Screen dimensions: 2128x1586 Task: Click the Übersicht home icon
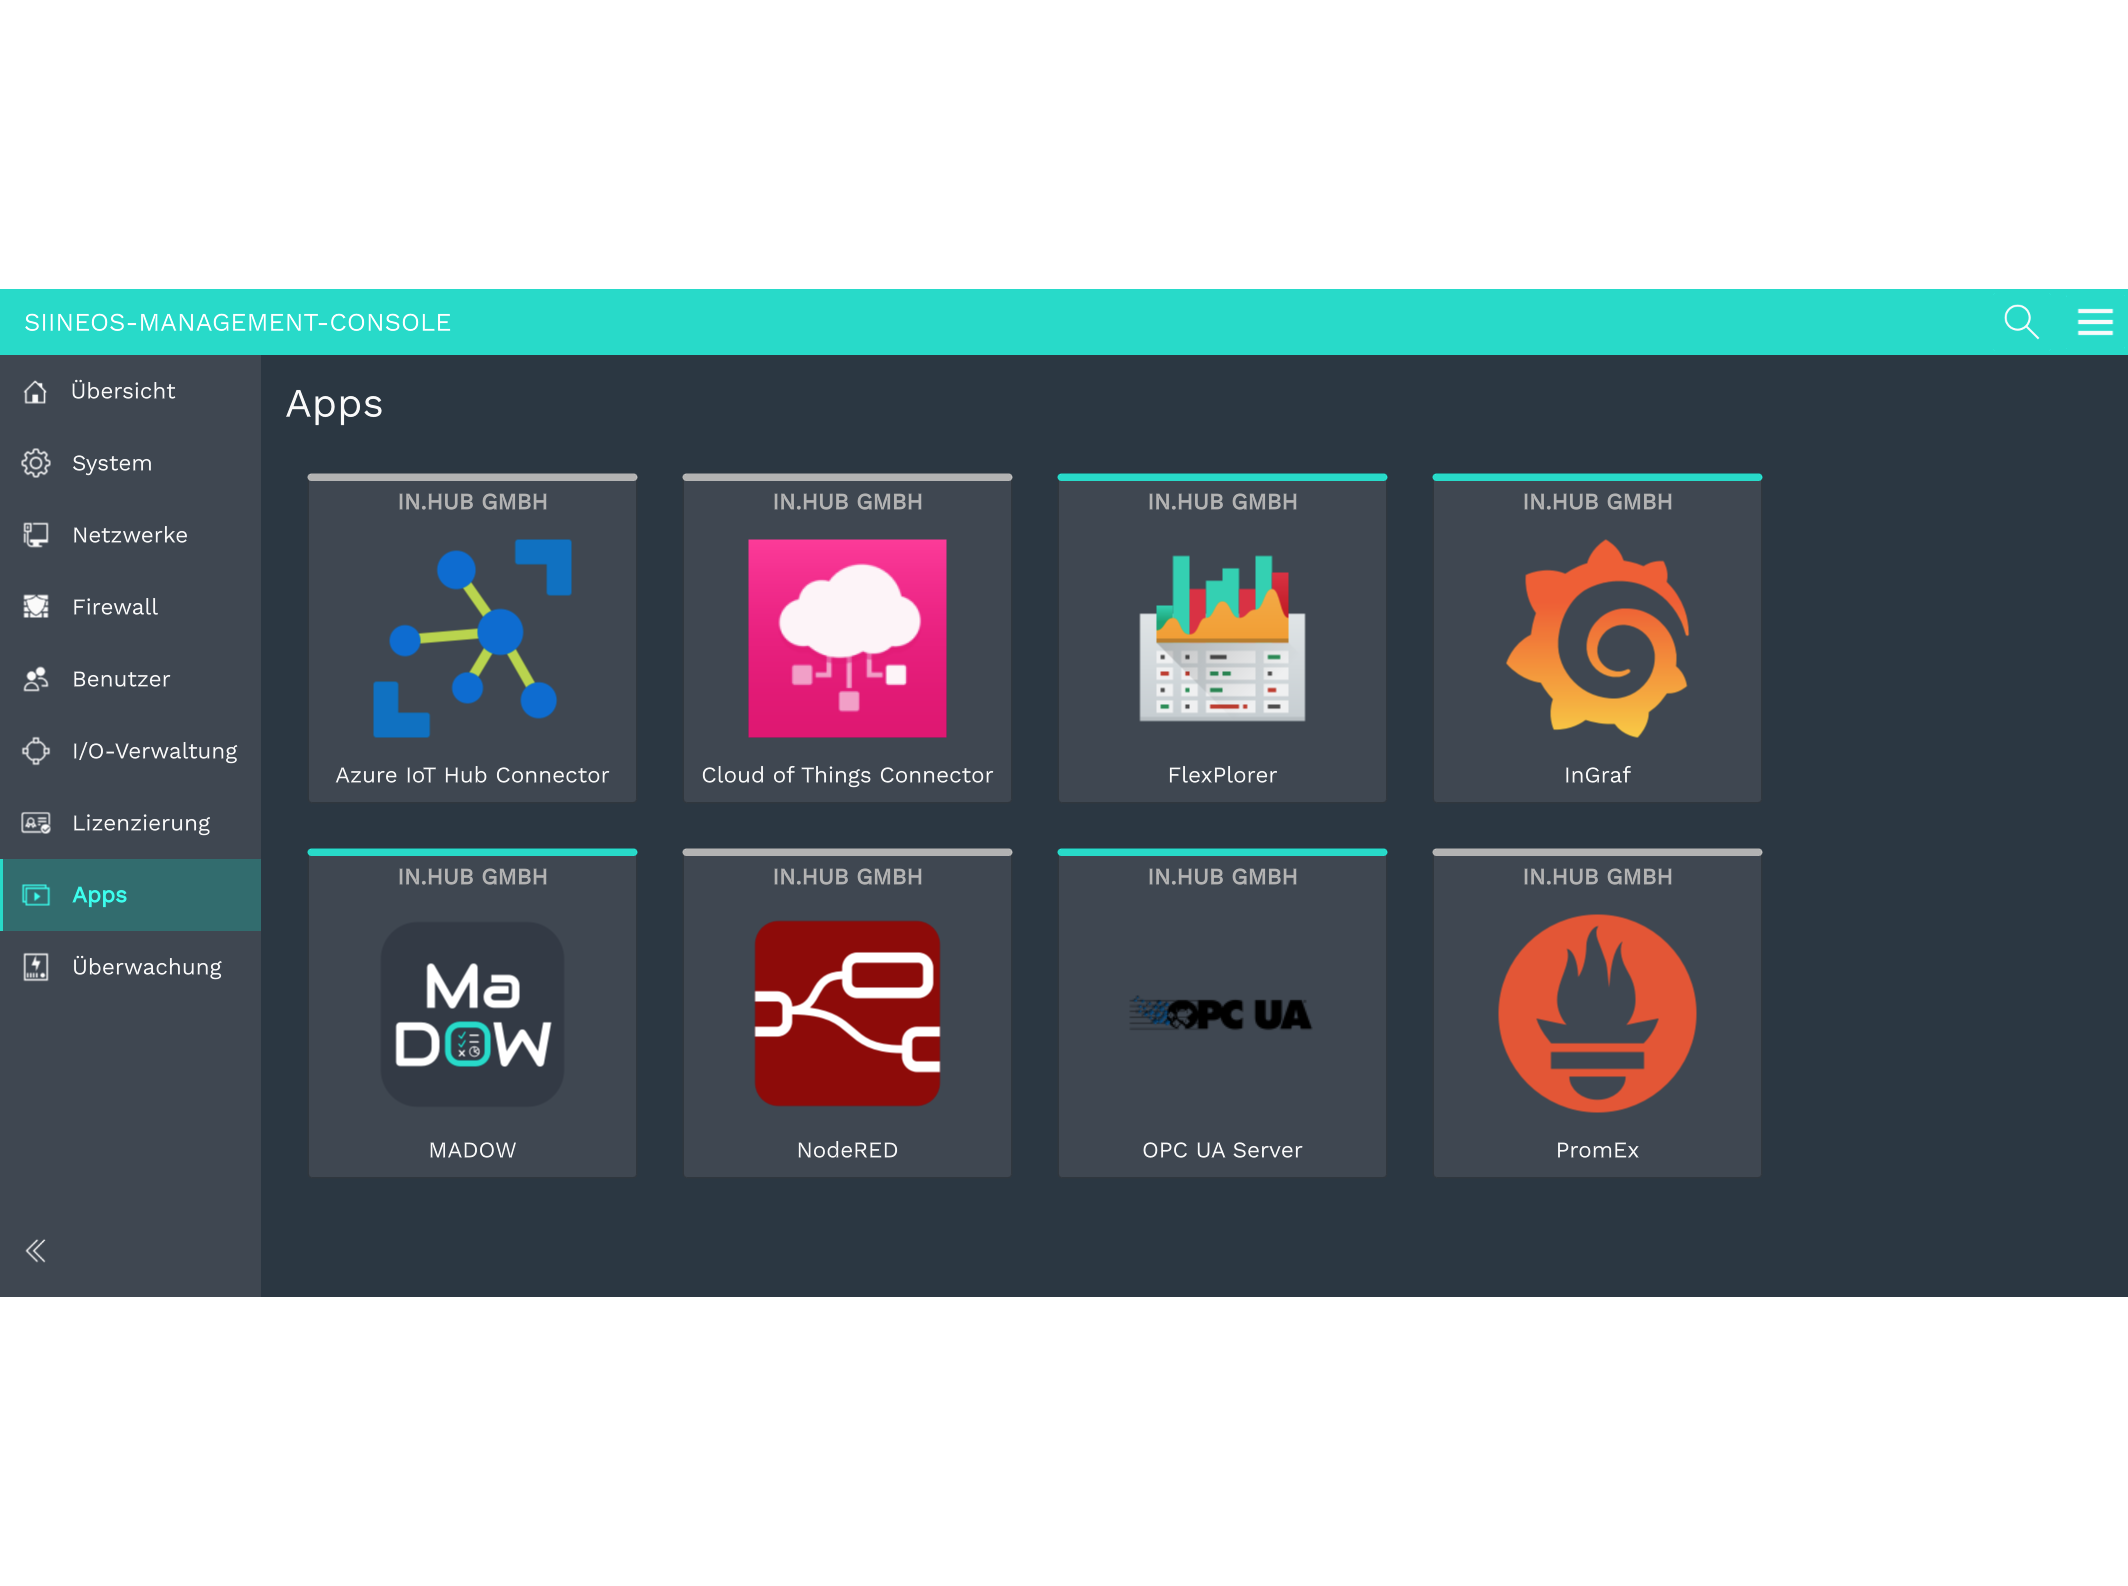pyautogui.click(x=36, y=391)
